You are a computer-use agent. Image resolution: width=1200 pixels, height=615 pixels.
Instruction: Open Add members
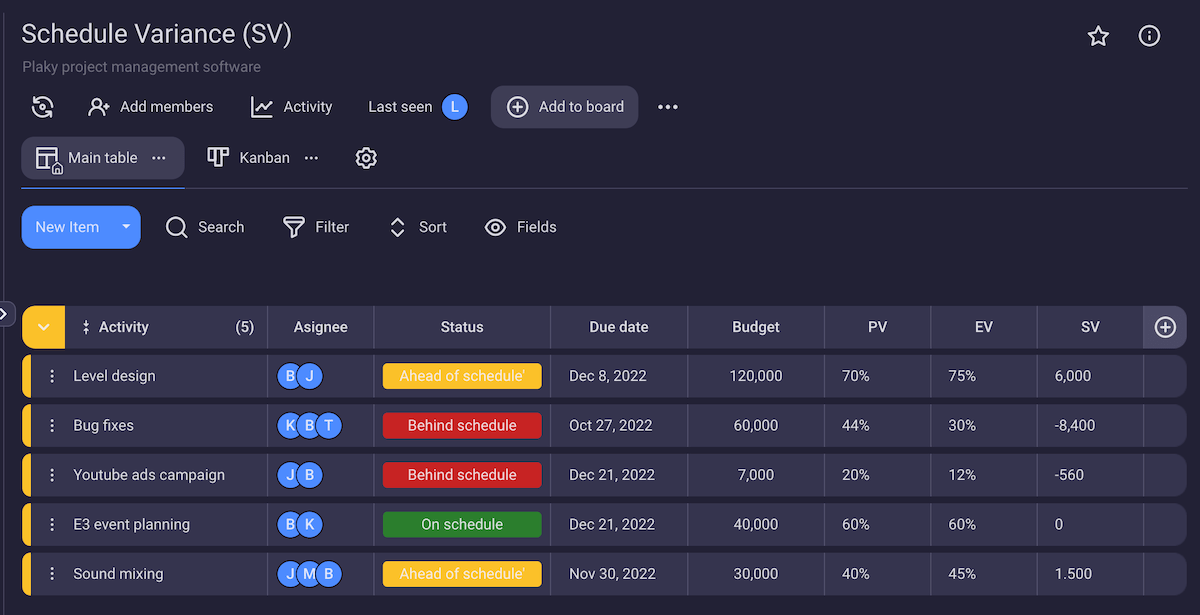click(151, 107)
